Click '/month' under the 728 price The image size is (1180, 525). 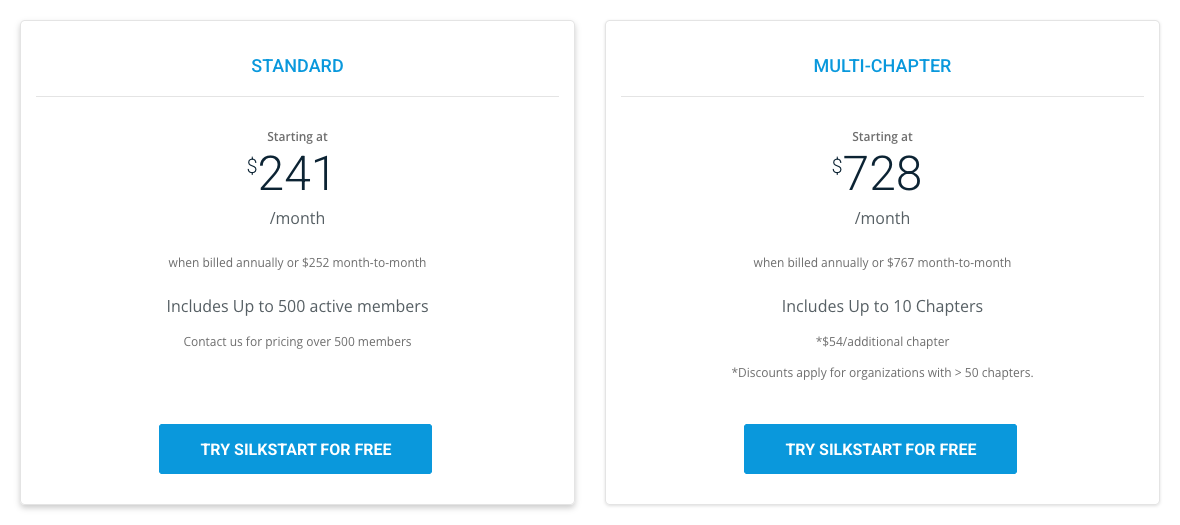882,218
